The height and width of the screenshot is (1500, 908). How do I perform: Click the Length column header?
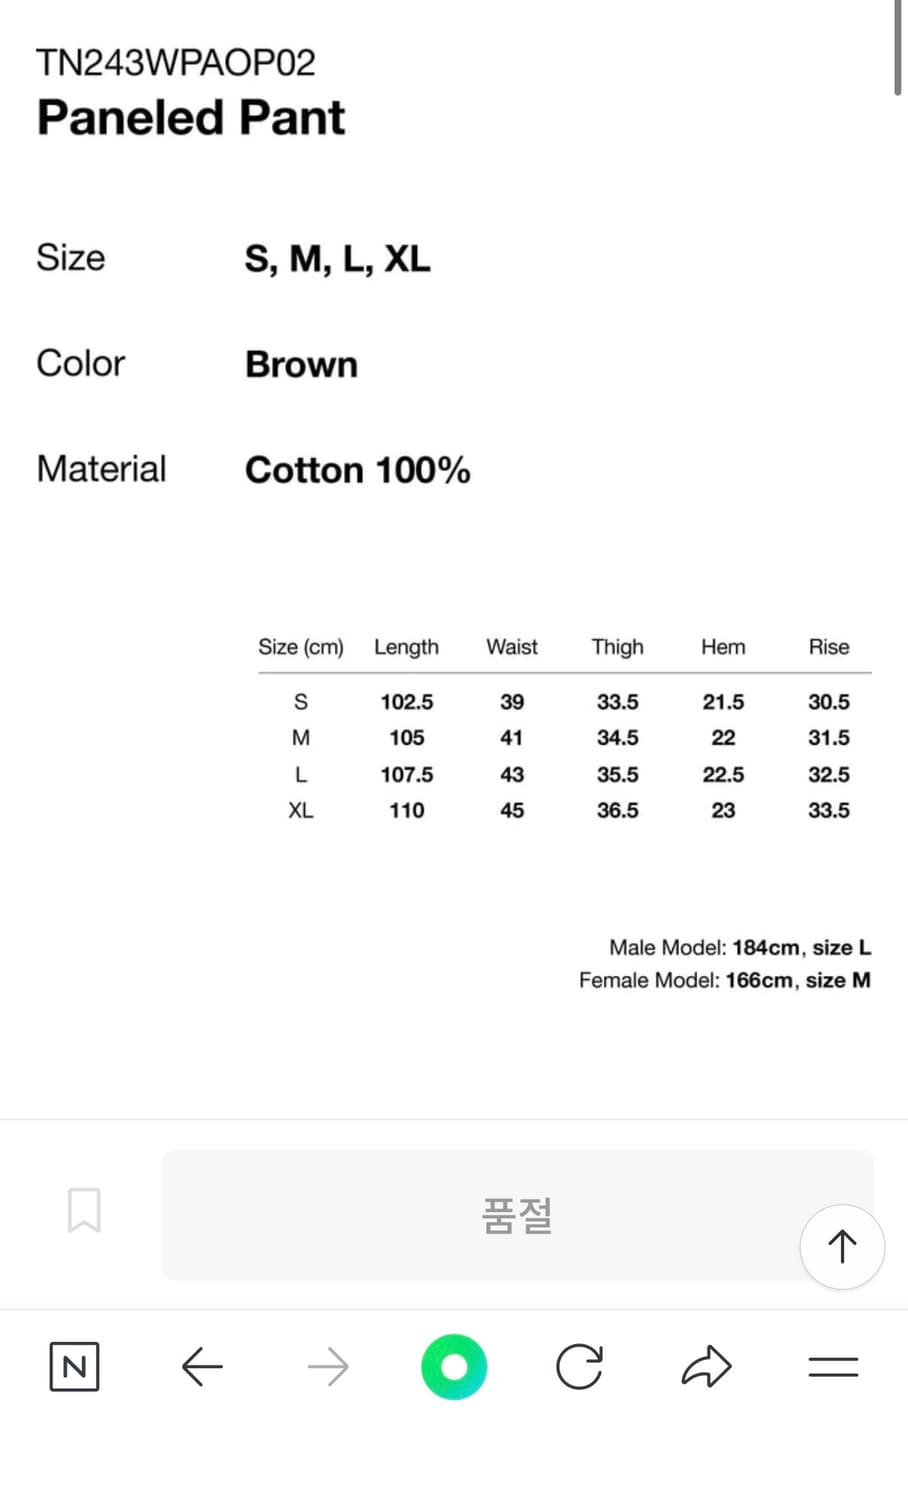pyautogui.click(x=406, y=647)
